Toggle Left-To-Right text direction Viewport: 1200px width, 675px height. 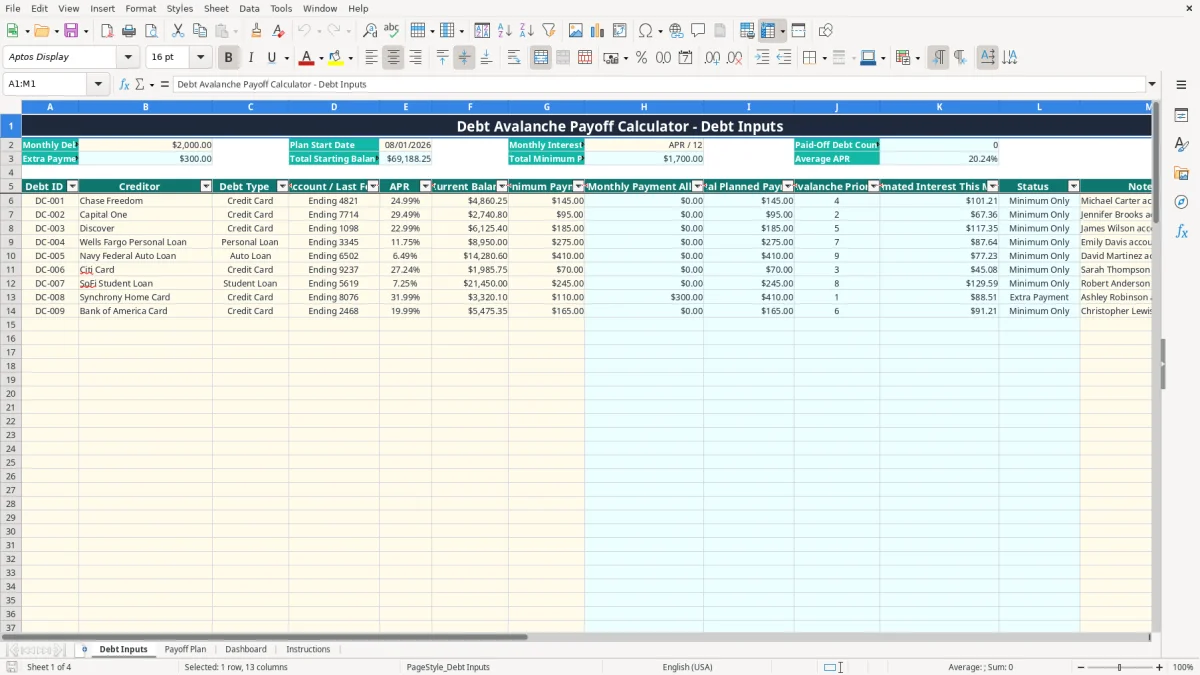(938, 58)
